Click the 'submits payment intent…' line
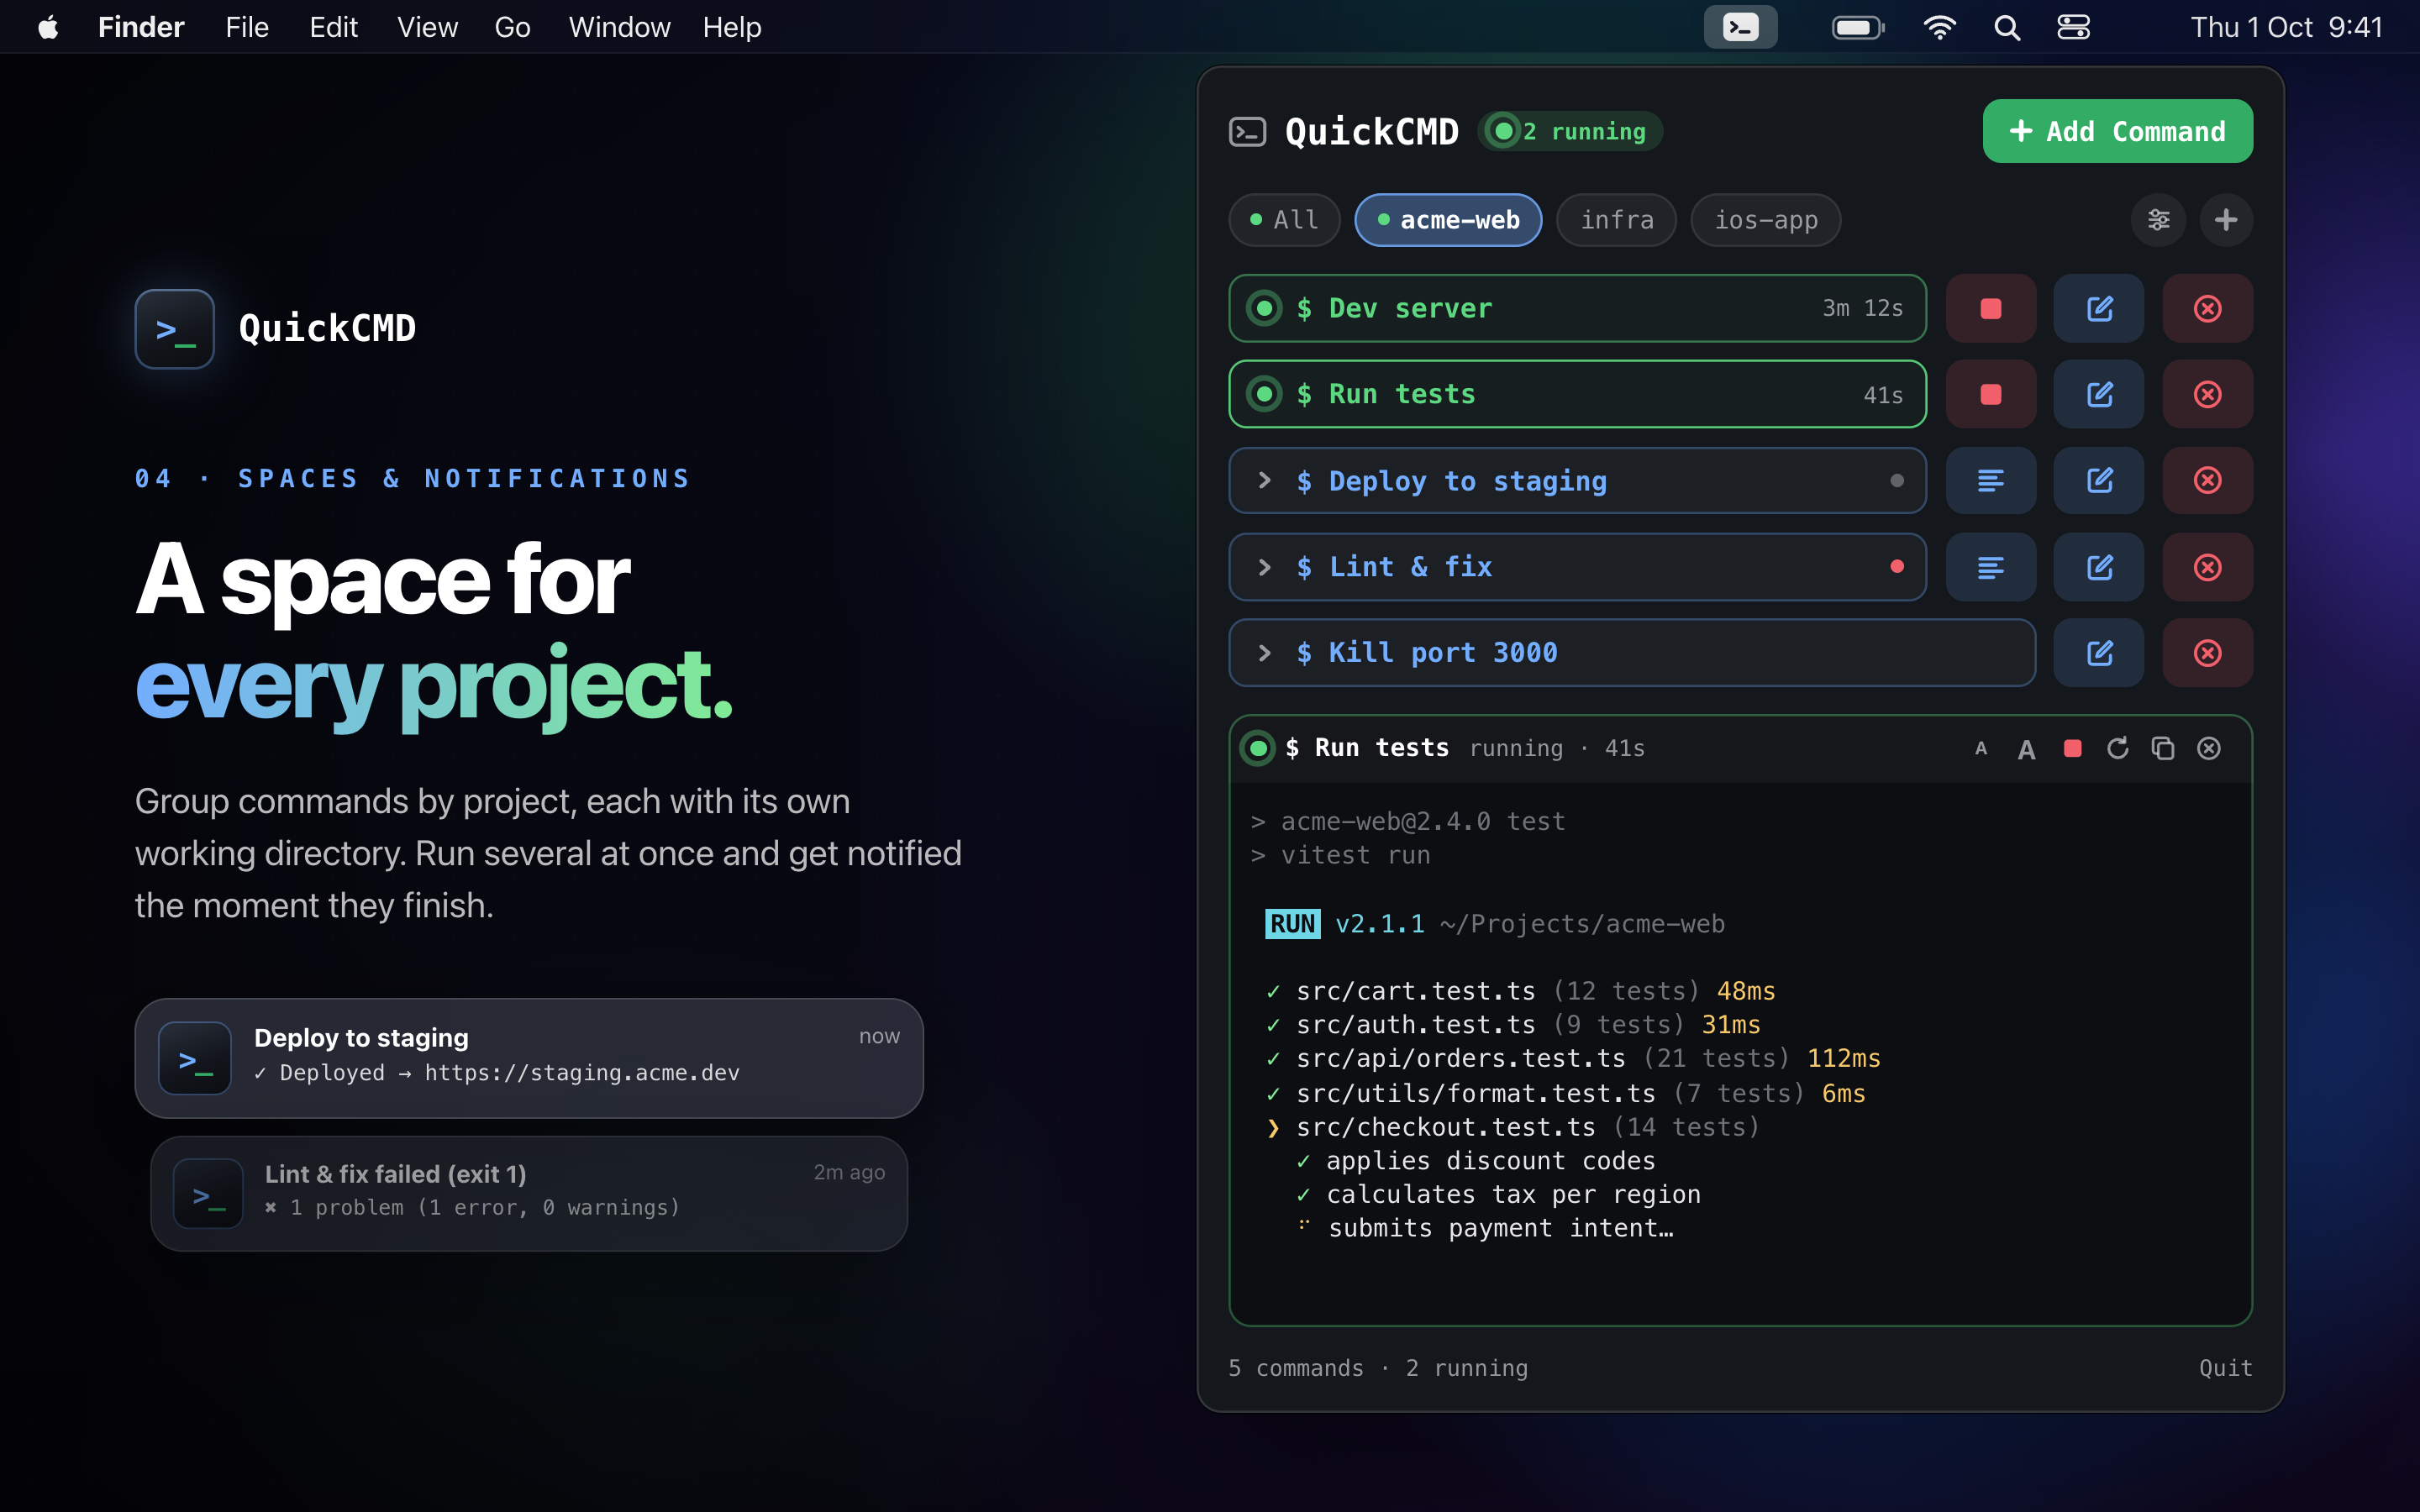The image size is (2420, 1512). click(1485, 1228)
